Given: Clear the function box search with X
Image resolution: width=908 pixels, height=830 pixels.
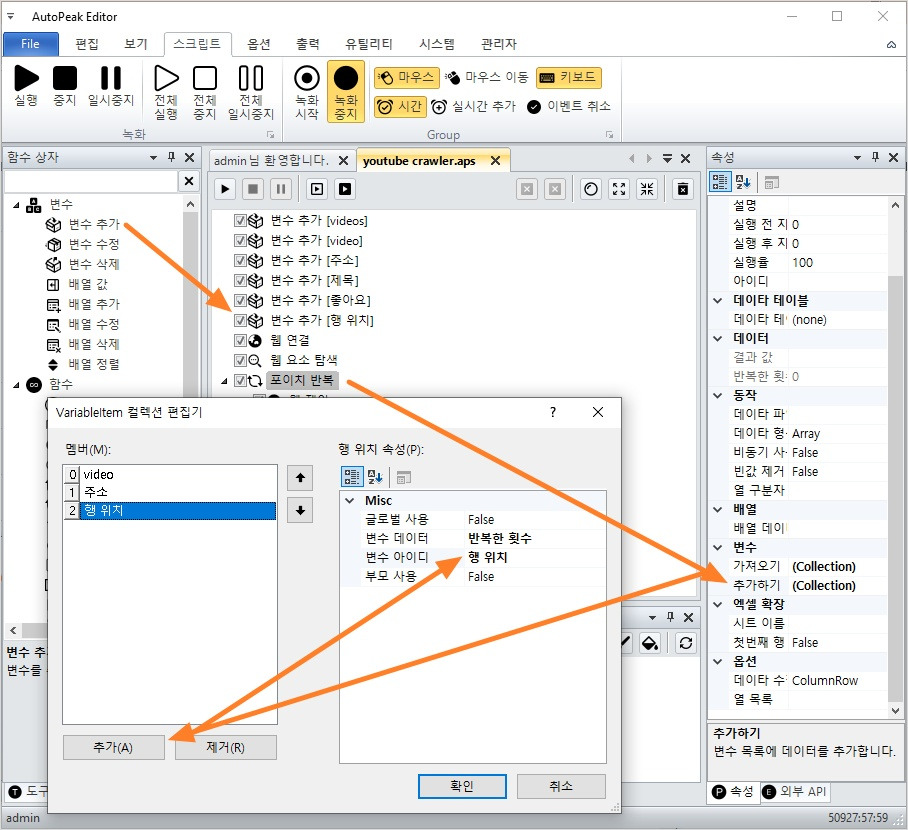Looking at the screenshot, I should 189,181.
